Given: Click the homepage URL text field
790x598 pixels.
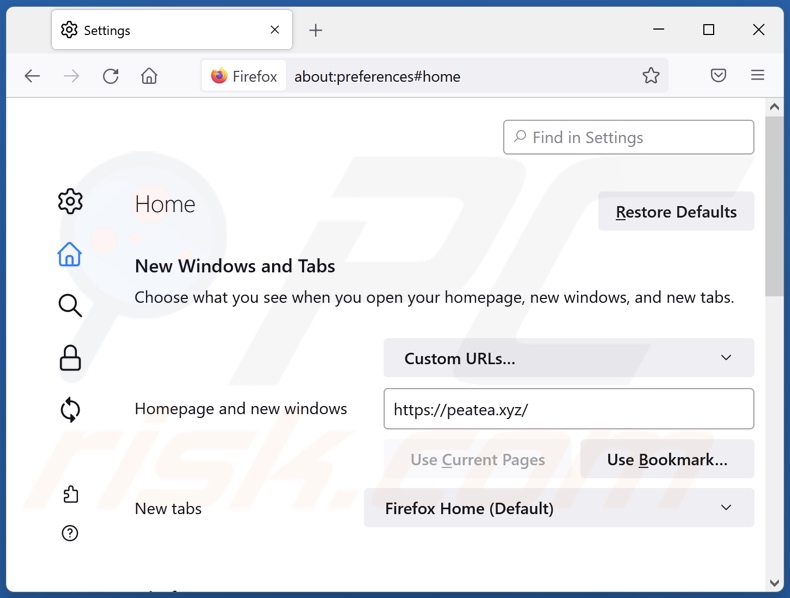Looking at the screenshot, I should 568,409.
